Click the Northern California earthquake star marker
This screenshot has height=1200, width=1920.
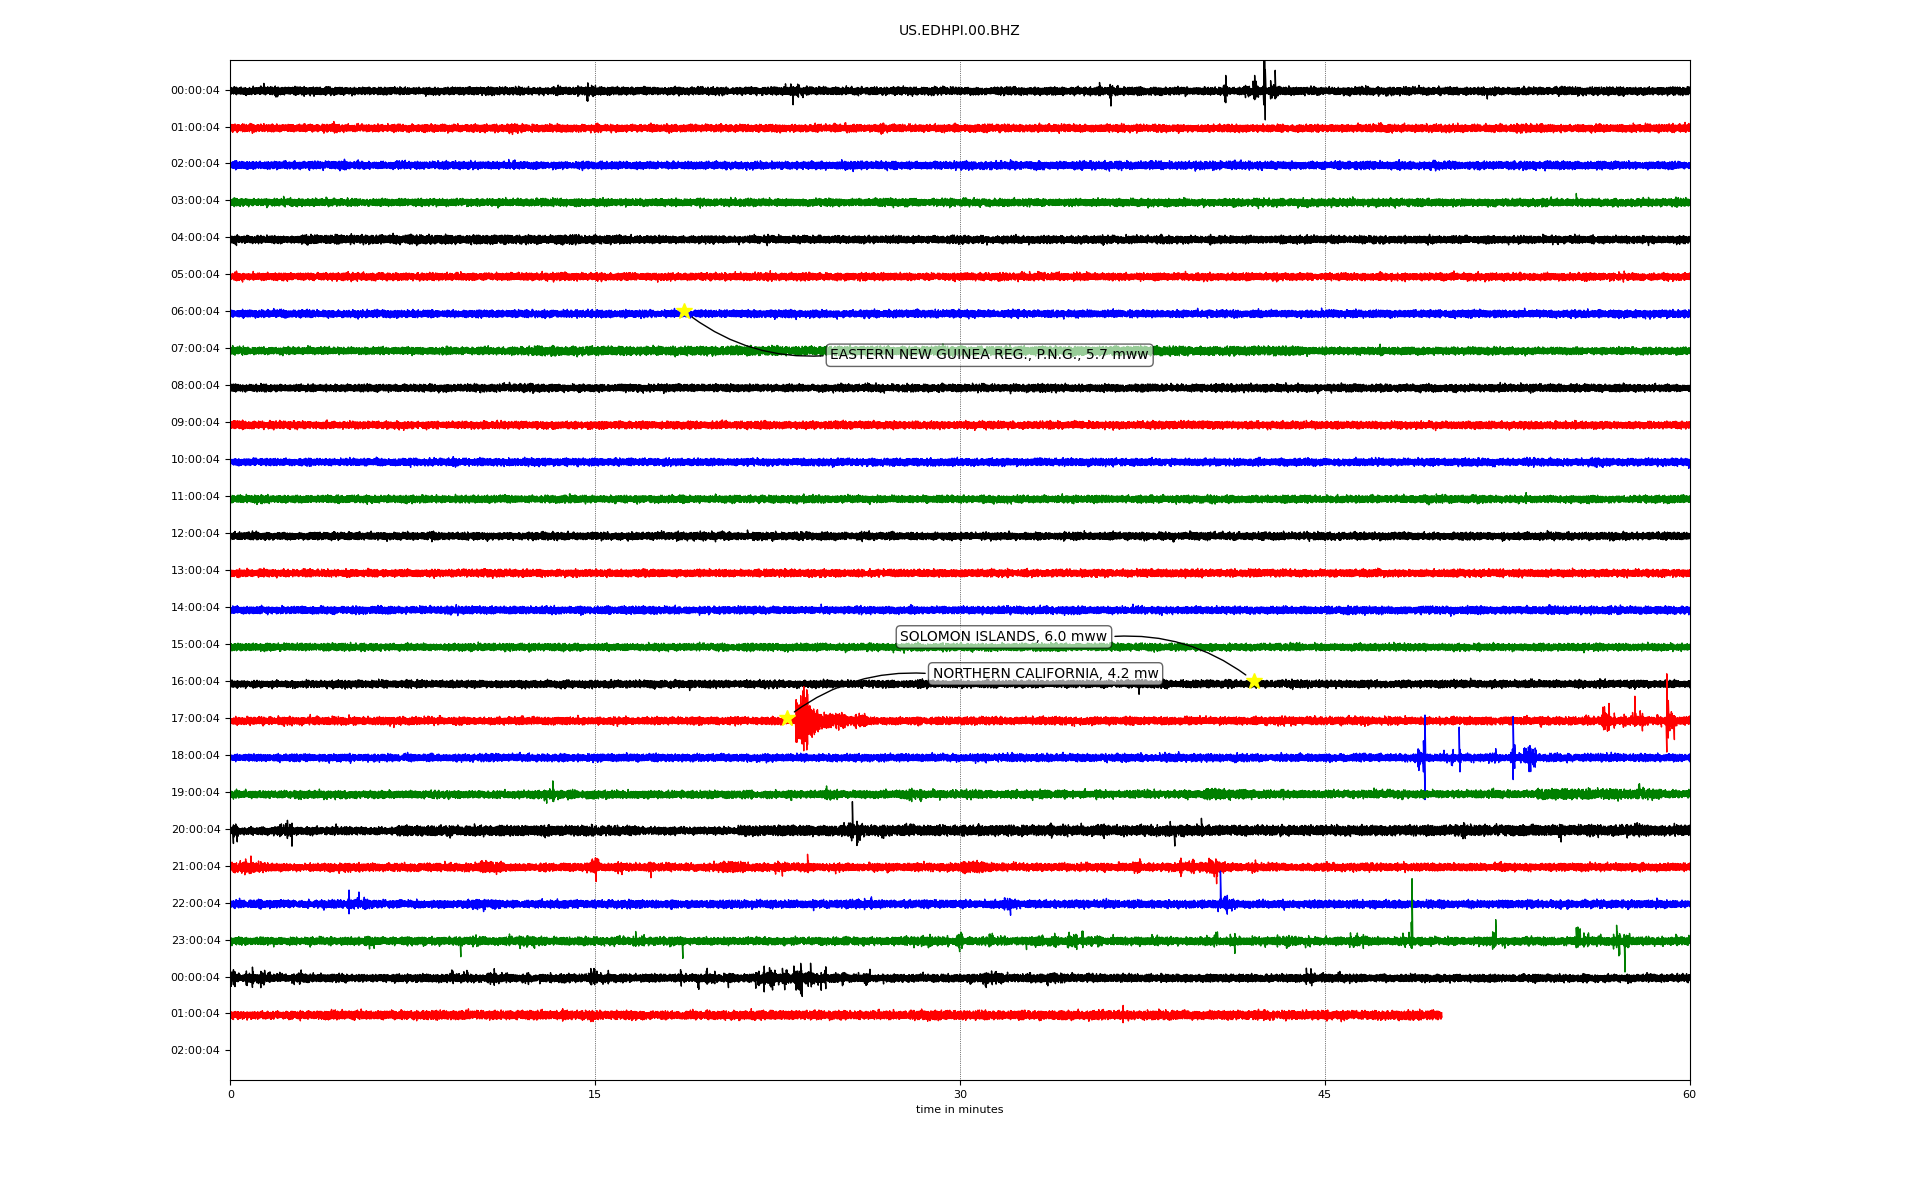coord(787,718)
